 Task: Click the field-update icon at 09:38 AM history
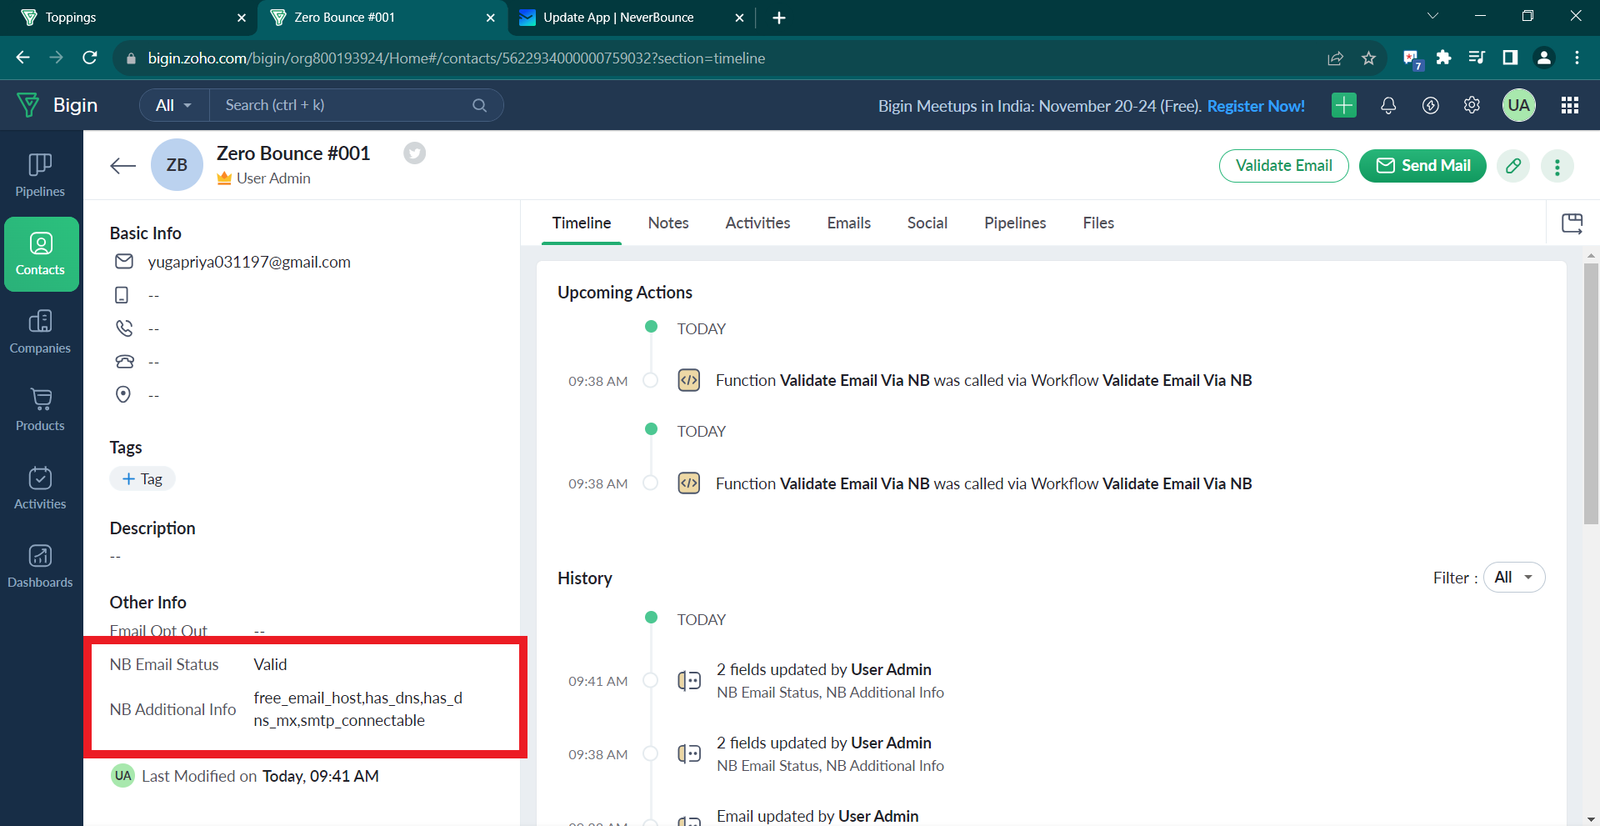[689, 754]
